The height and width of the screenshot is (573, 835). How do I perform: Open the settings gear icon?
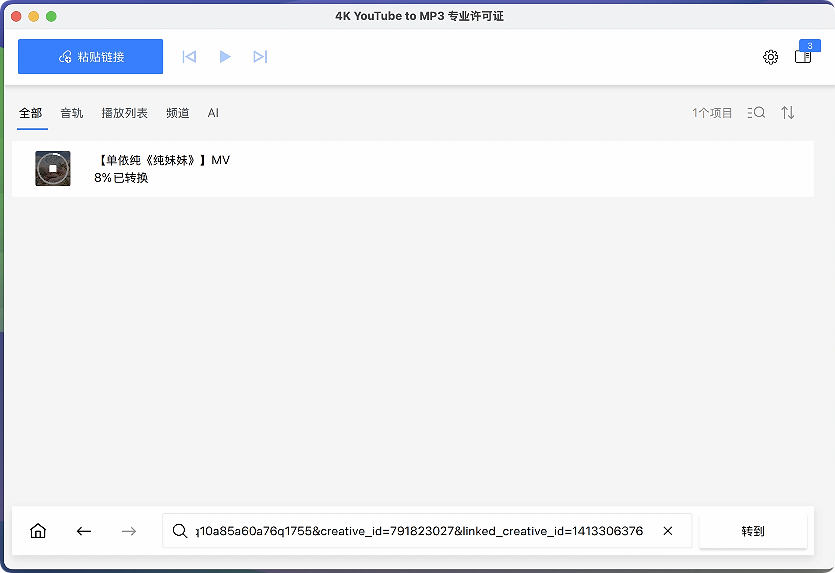pos(770,57)
